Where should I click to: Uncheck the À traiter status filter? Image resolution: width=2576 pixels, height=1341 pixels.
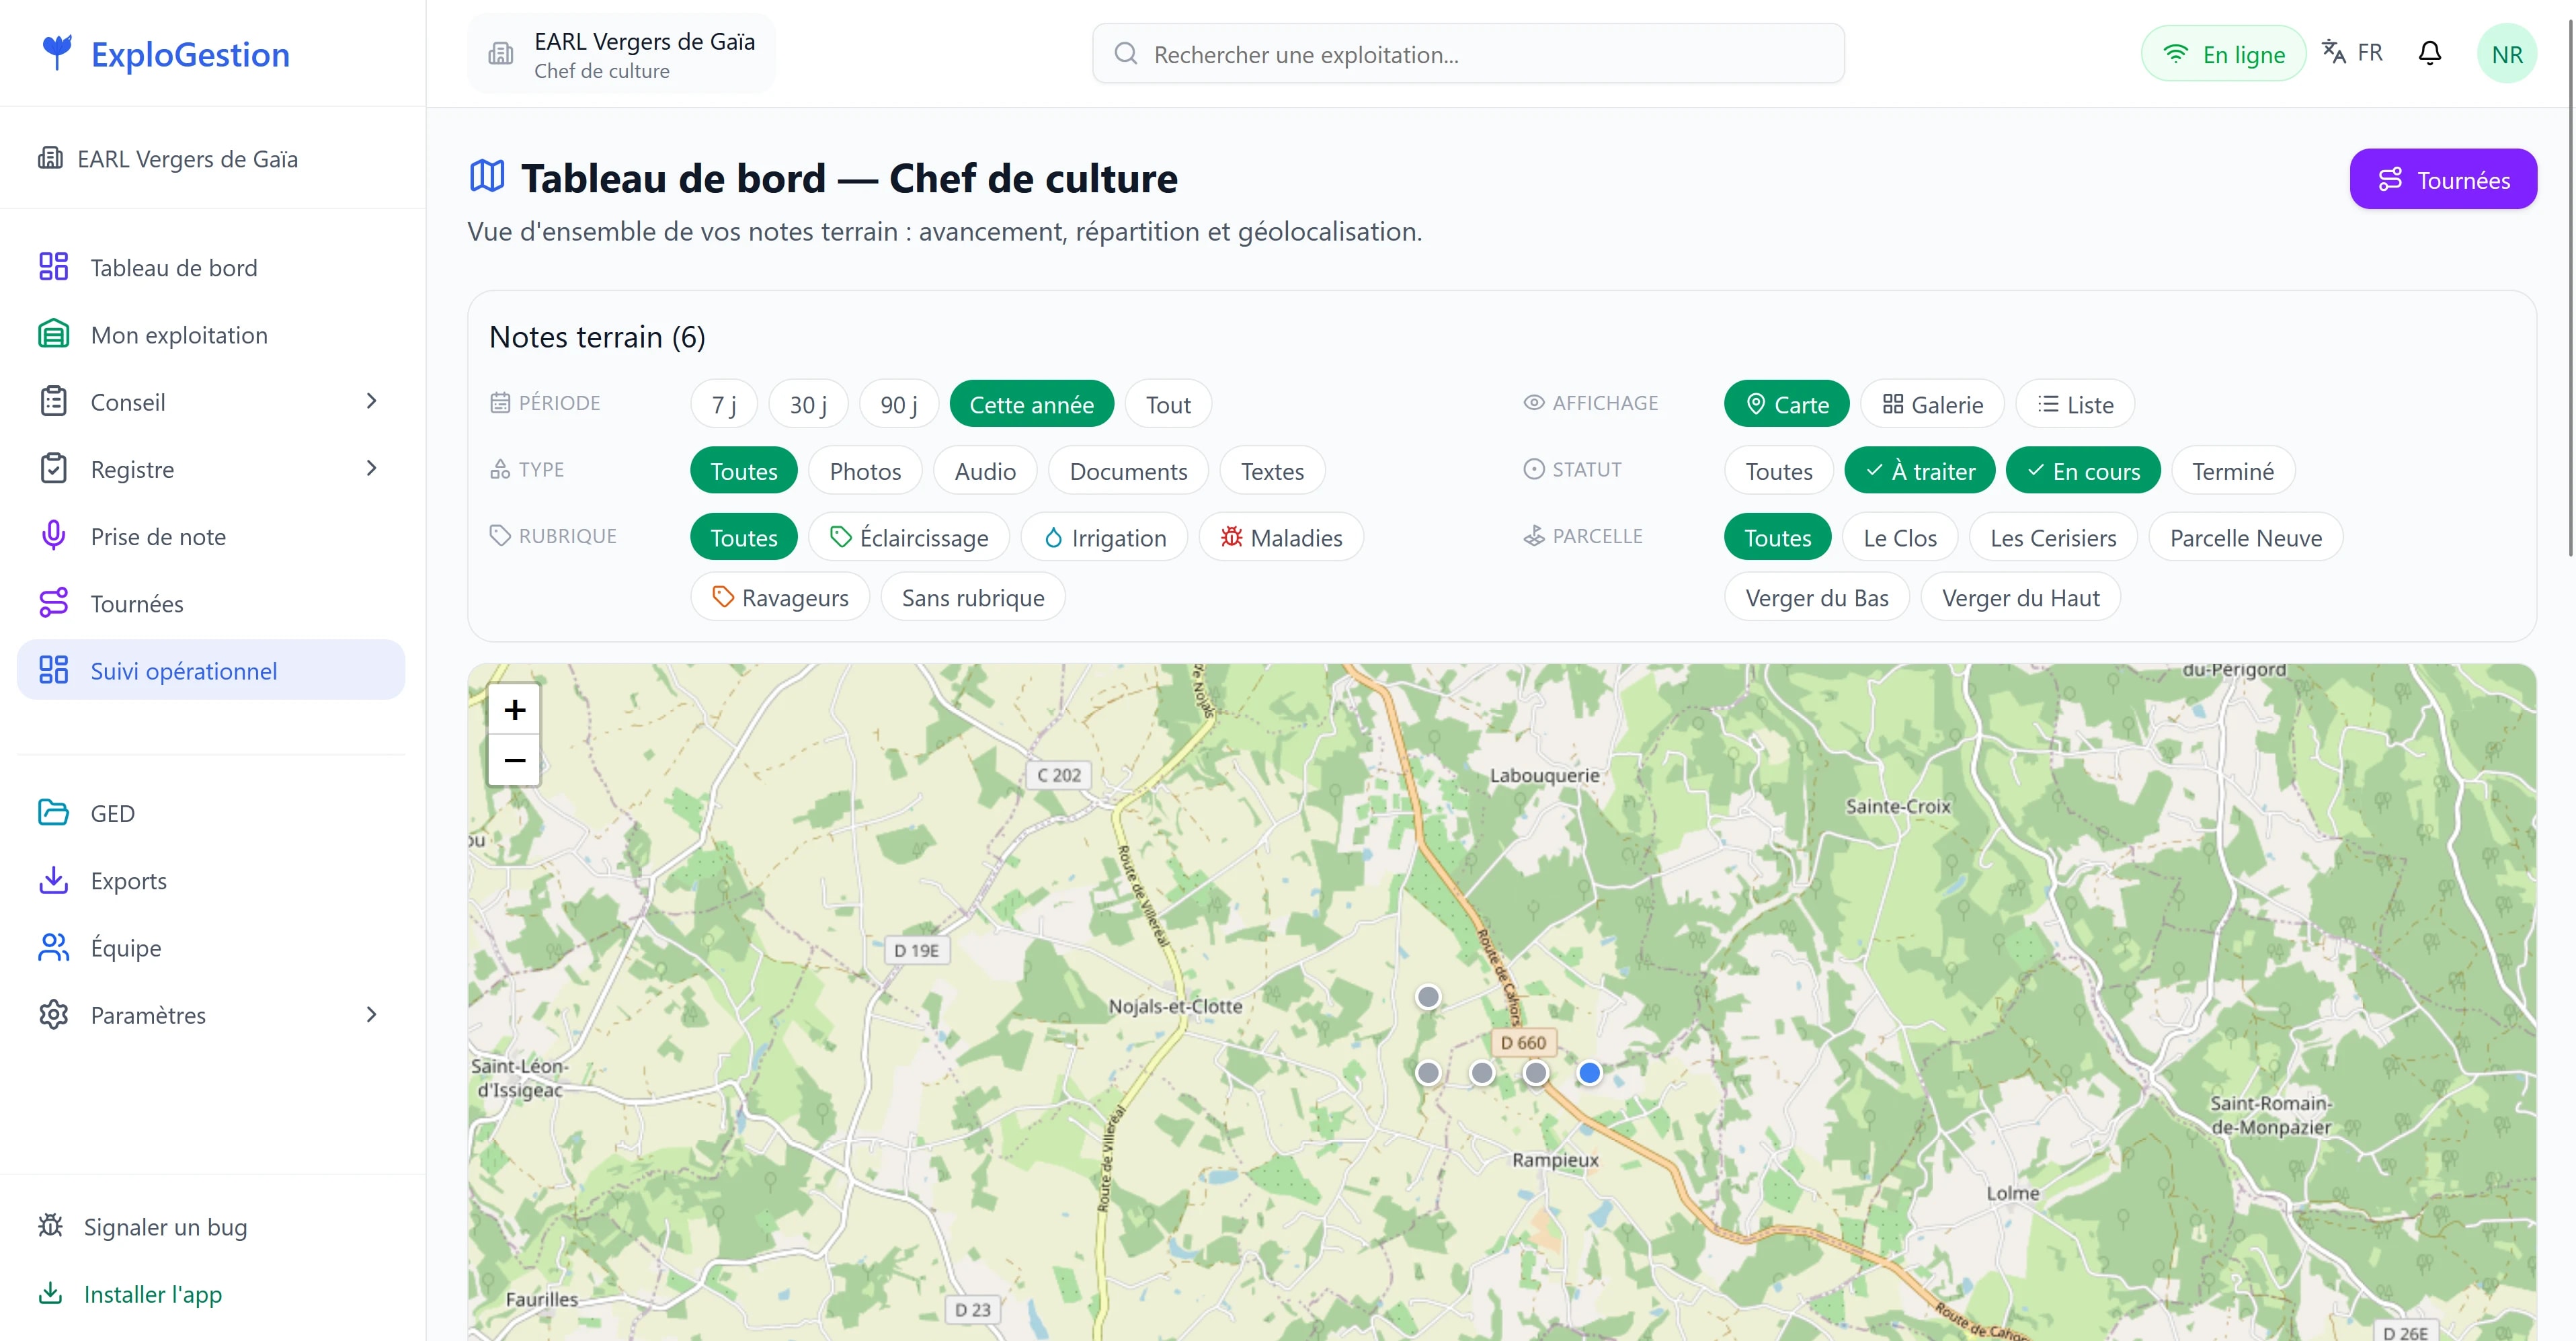coord(1920,470)
